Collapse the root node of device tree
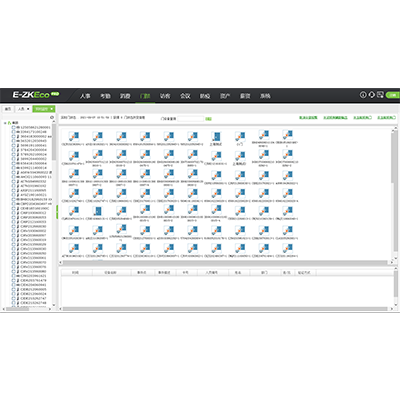The image size is (400, 400). coord(5,123)
